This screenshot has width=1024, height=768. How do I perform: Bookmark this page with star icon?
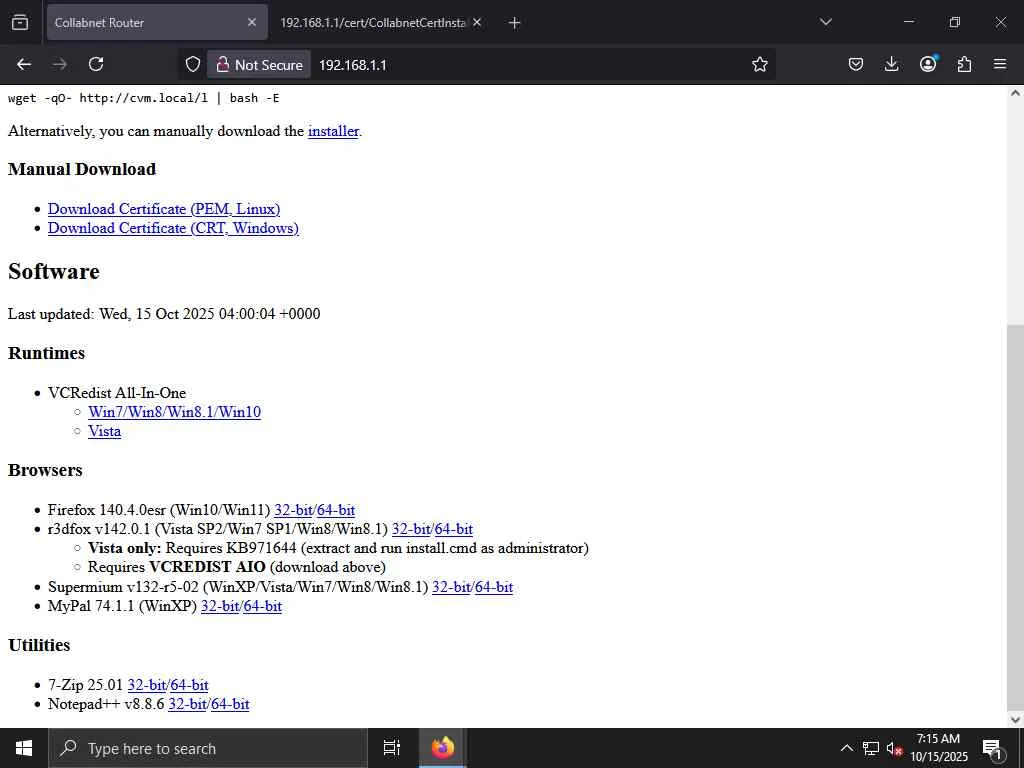coord(759,64)
